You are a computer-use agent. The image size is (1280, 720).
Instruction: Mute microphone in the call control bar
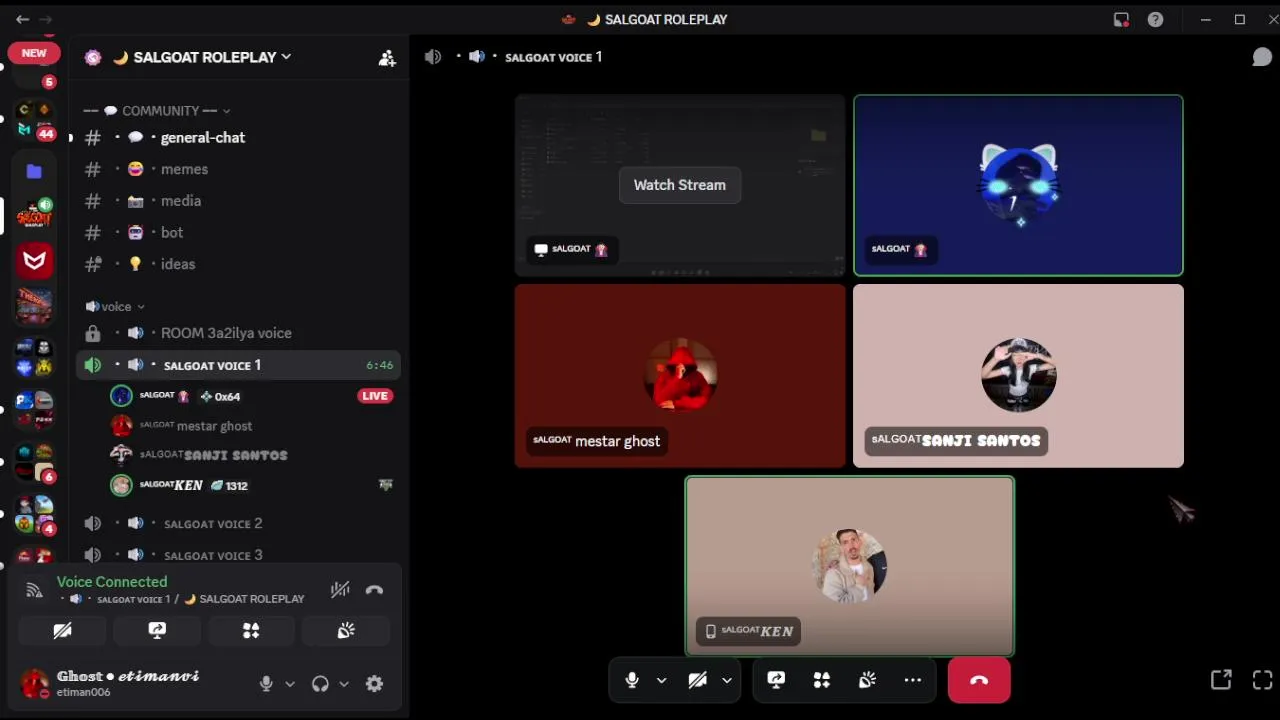click(632, 680)
